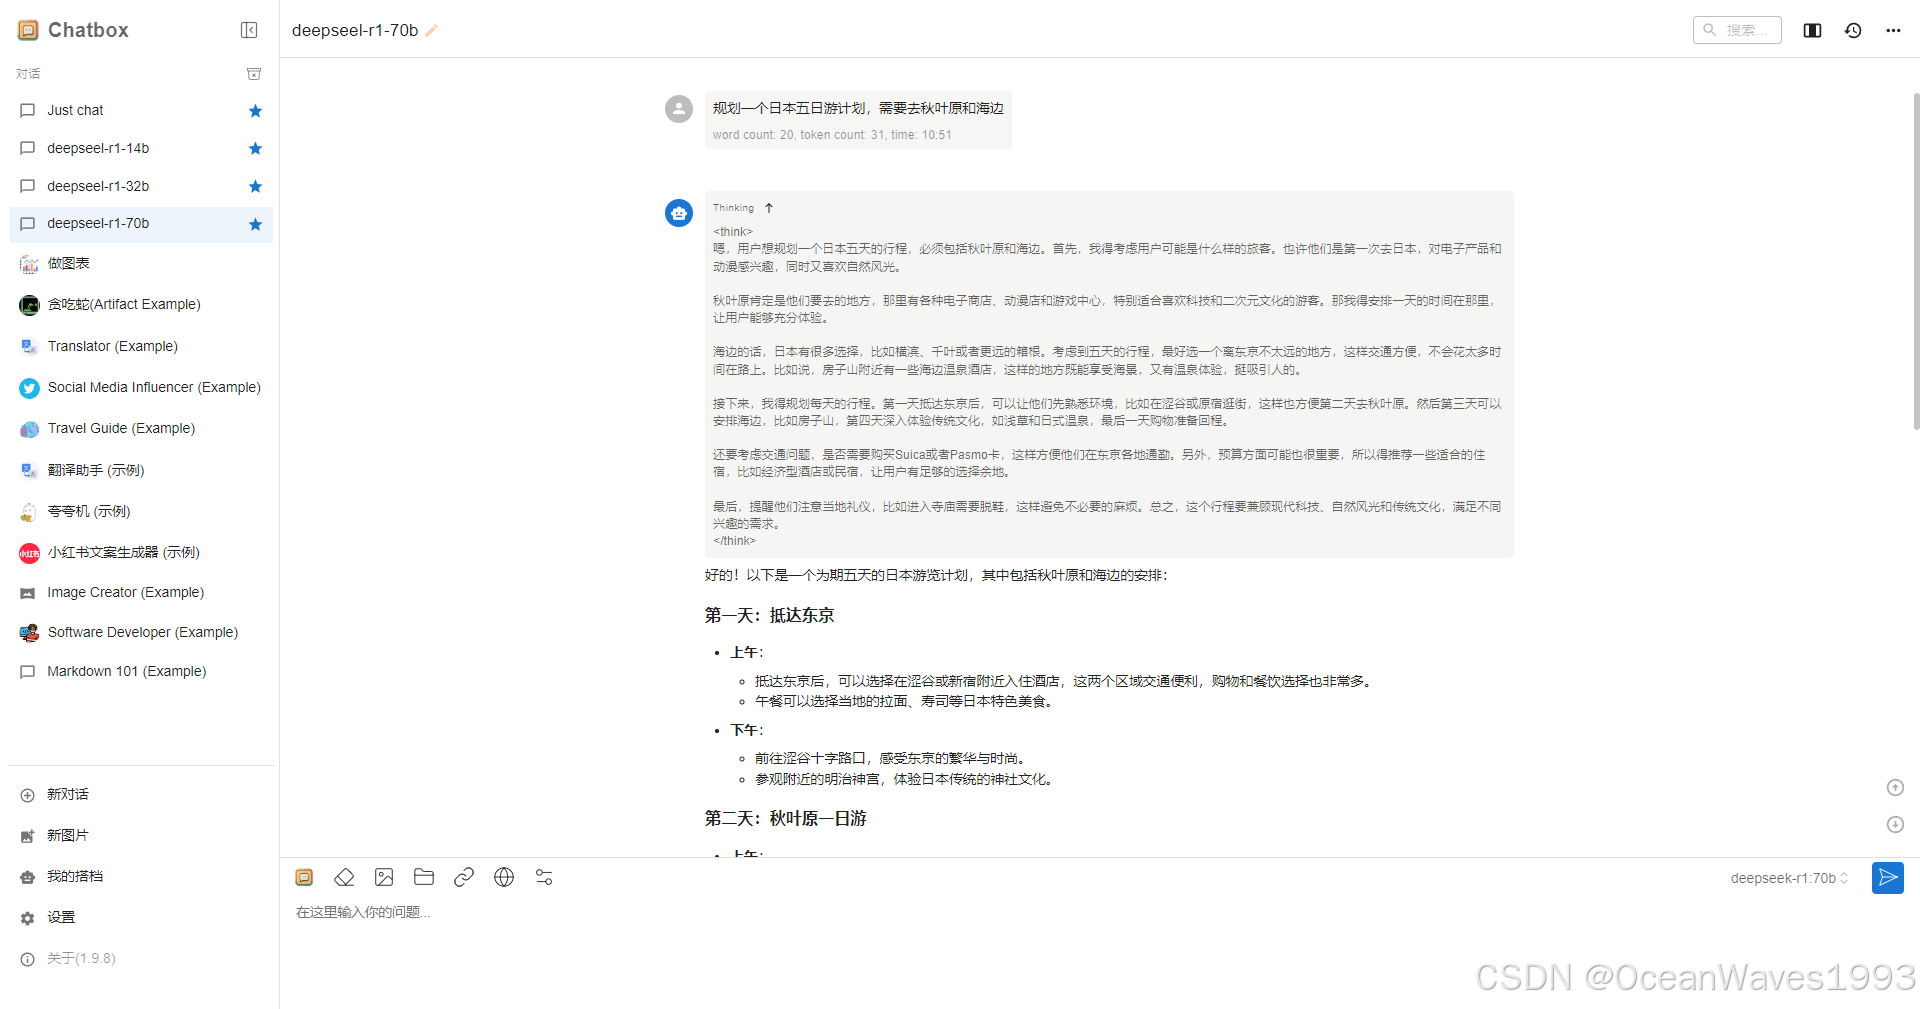The height and width of the screenshot is (1009, 1920).
Task: Unstar the deepseel-r1-70b conversation
Action: (255, 224)
